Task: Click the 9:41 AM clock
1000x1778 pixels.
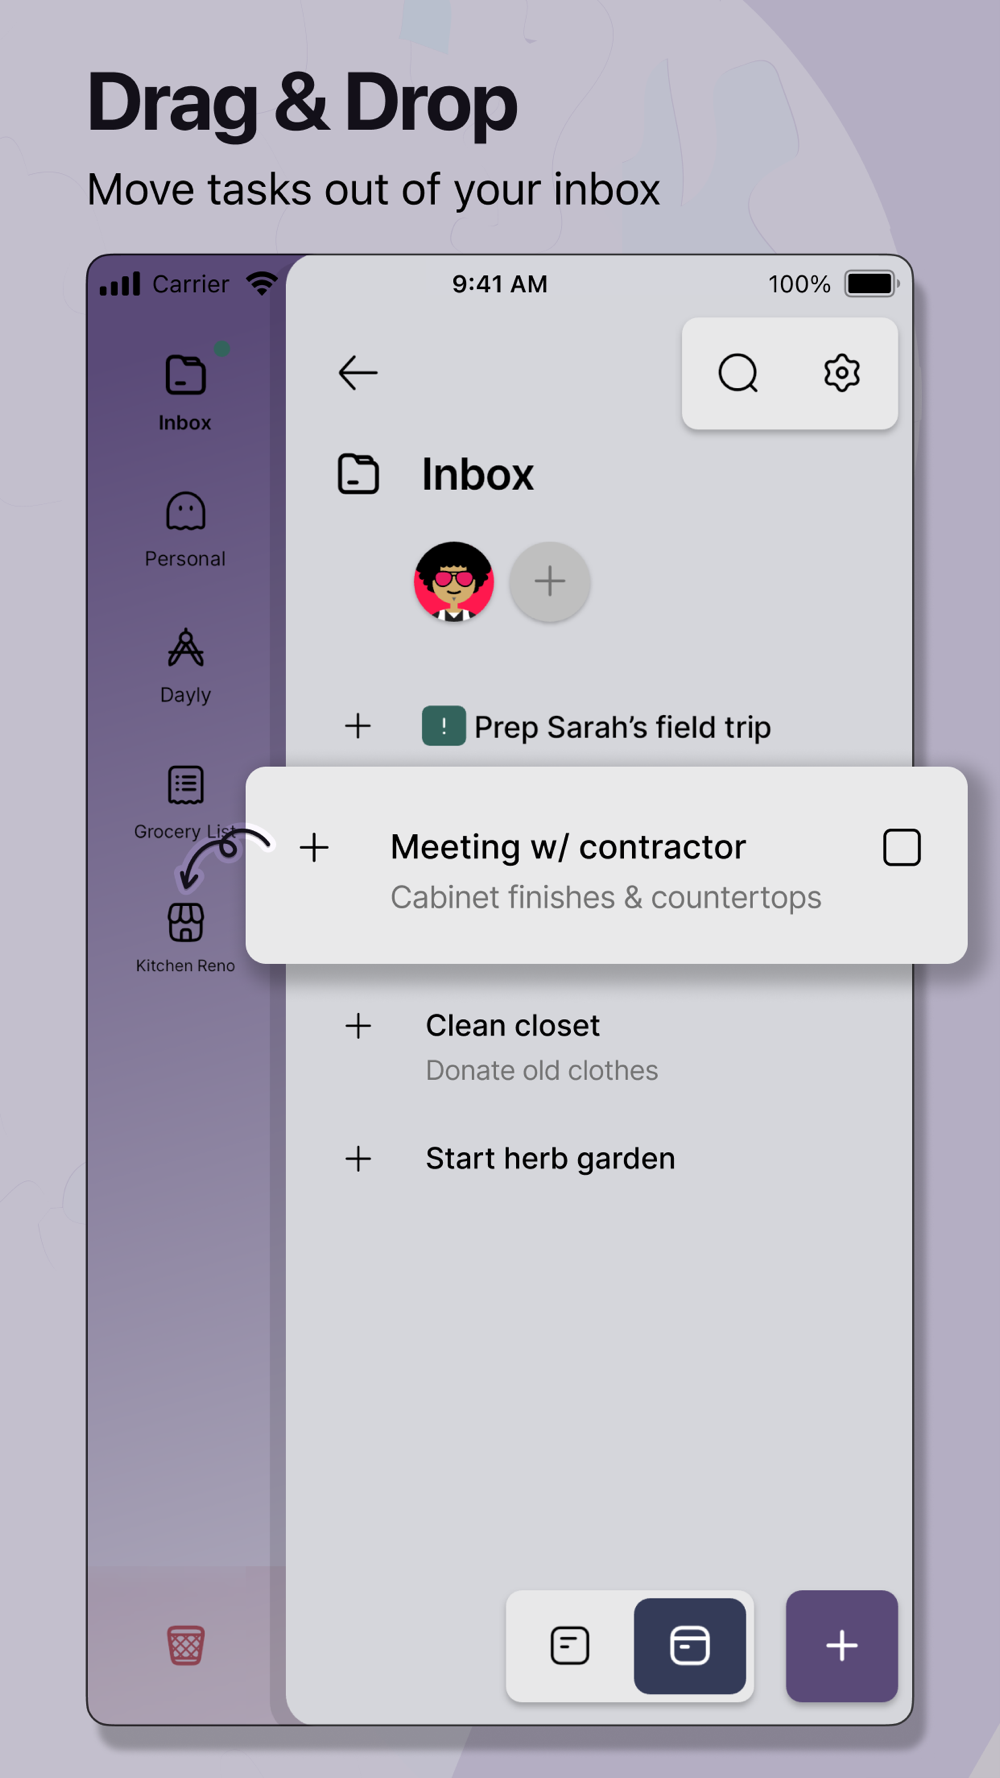Action: click(x=500, y=284)
